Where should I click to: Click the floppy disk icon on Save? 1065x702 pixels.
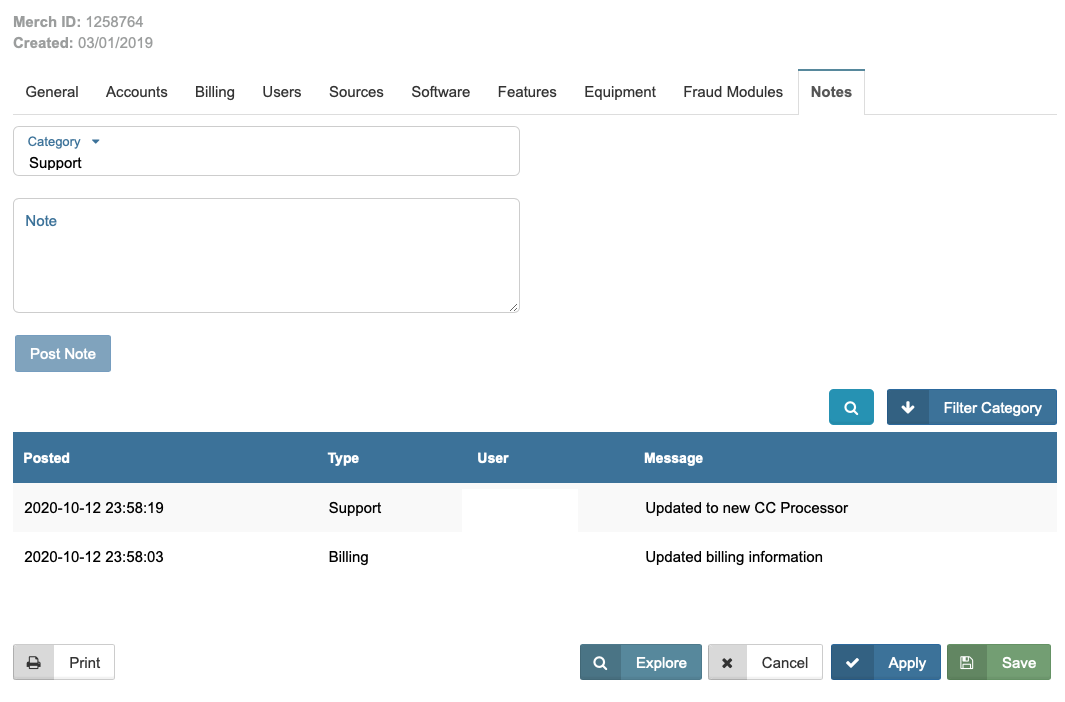click(x=967, y=663)
